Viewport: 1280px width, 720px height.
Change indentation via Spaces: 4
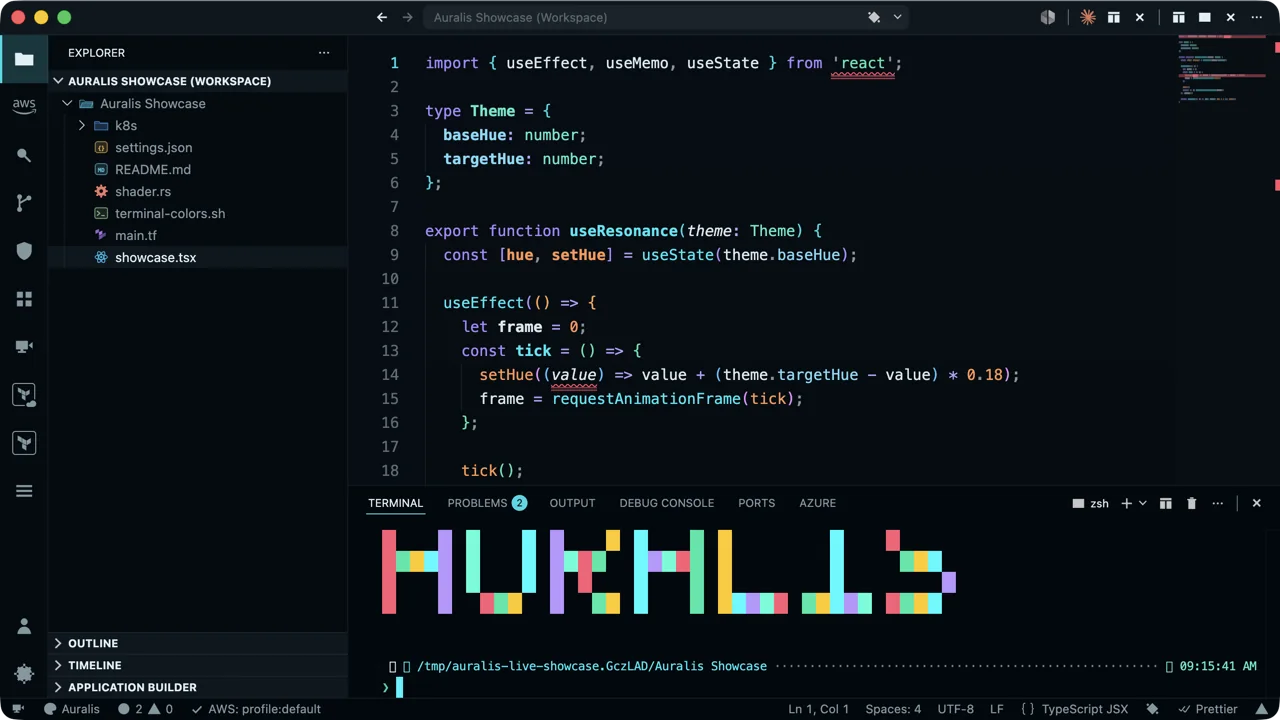[893, 709]
